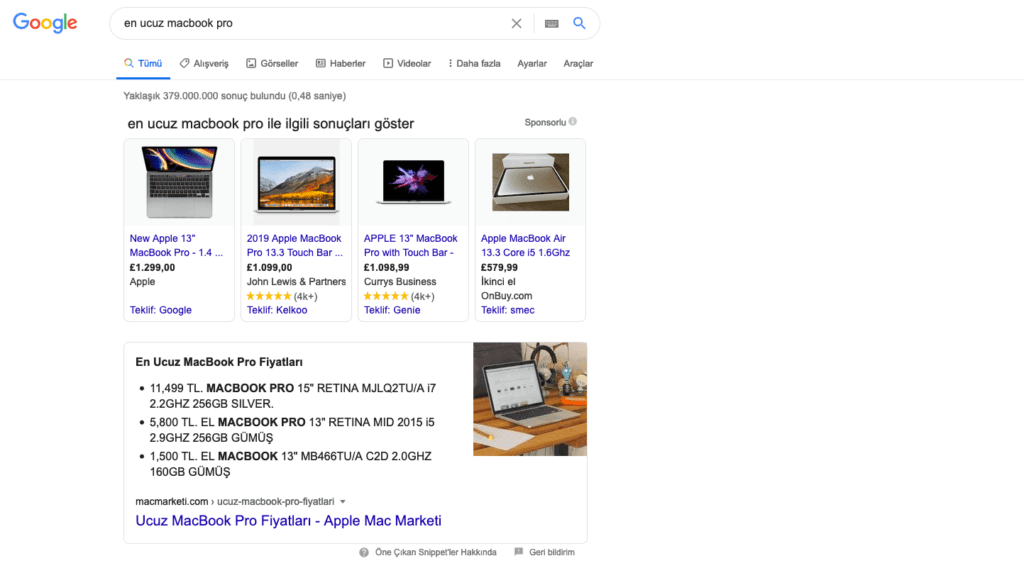This screenshot has width=1024, height=573.
Task: Click the £1.299,00 price
Action: click(x=152, y=267)
